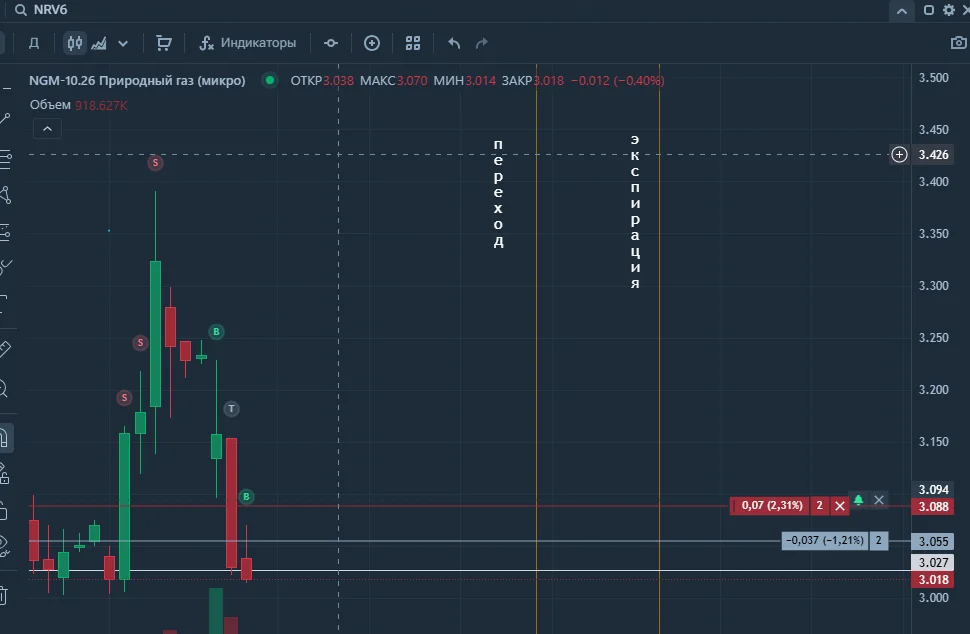The width and height of the screenshot is (970, 634).
Task: Redo the last chart action
Action: 481,43
